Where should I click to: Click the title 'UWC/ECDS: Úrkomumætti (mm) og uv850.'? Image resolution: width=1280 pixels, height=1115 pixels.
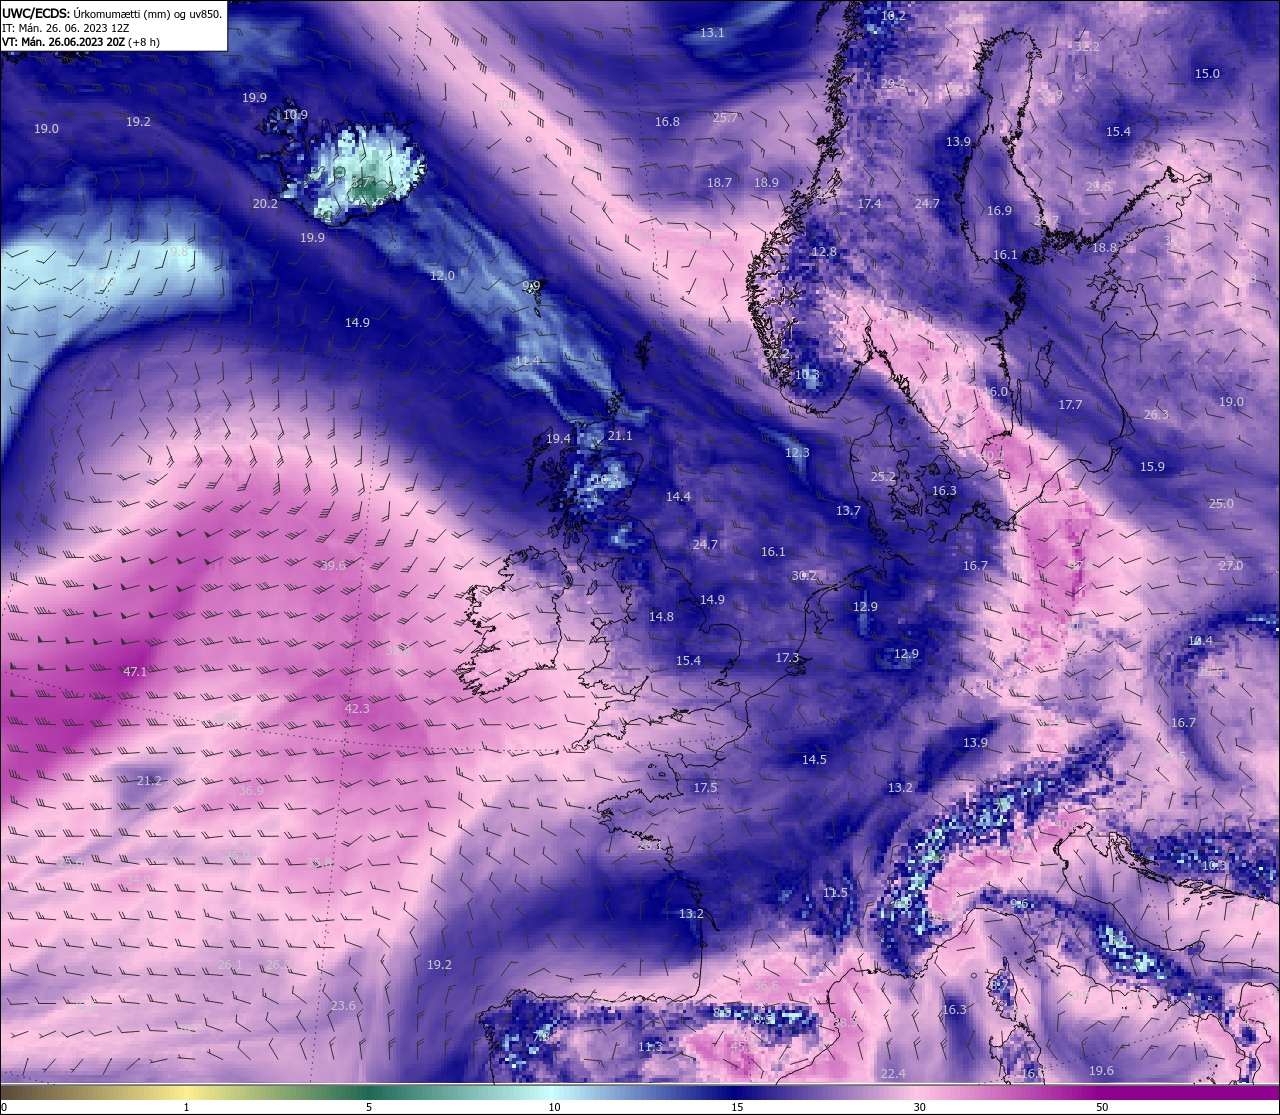coord(112,13)
